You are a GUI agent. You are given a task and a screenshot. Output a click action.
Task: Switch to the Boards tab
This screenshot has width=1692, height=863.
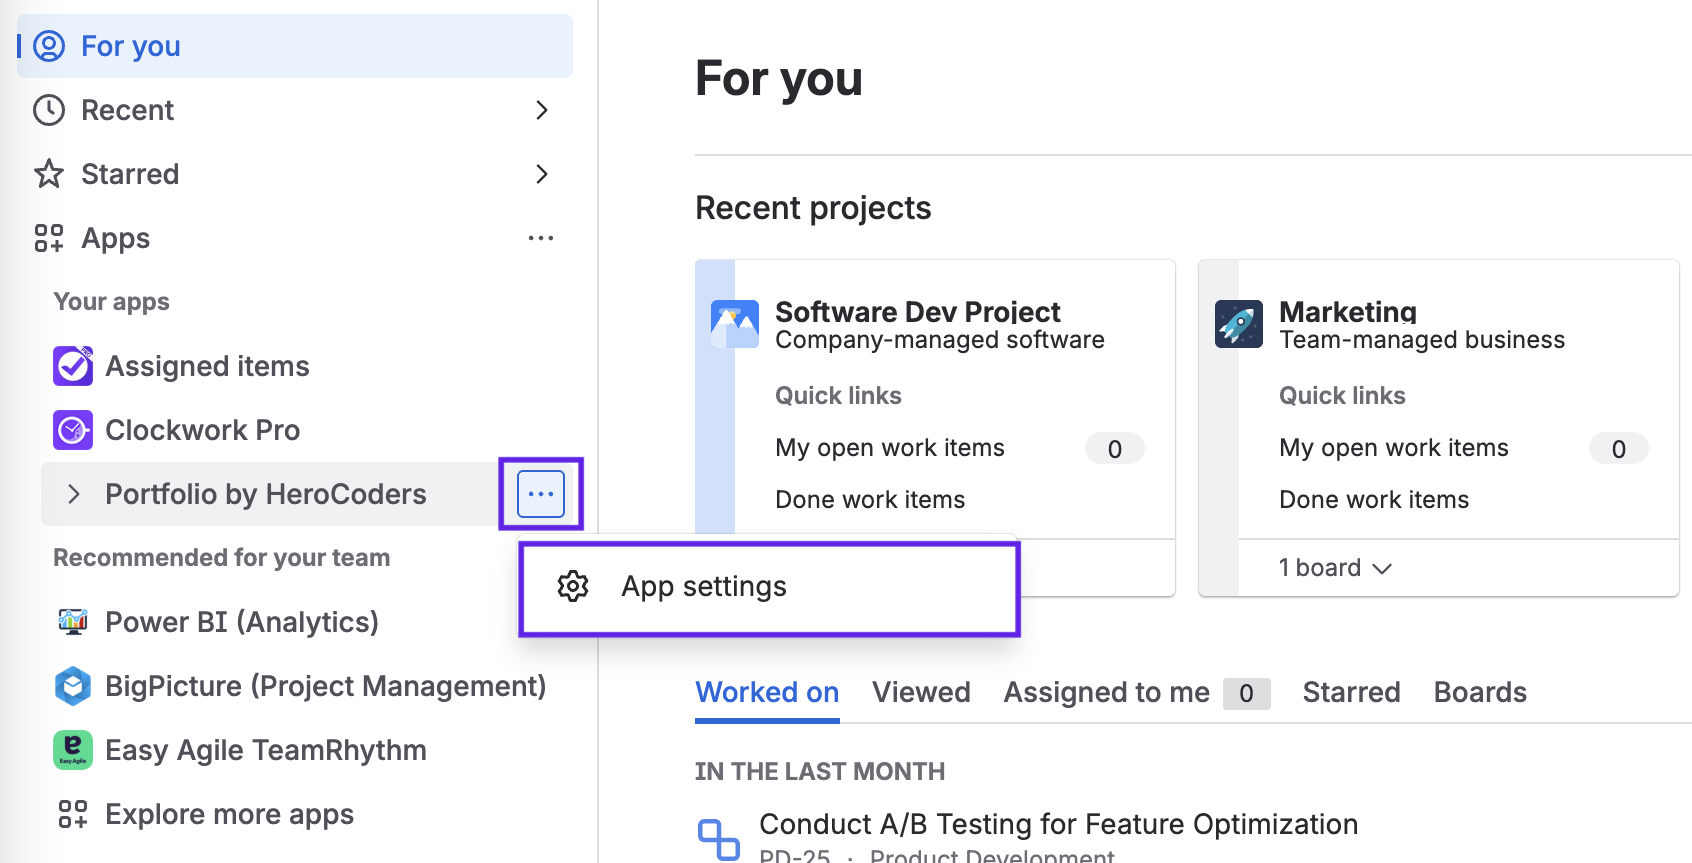click(1480, 692)
